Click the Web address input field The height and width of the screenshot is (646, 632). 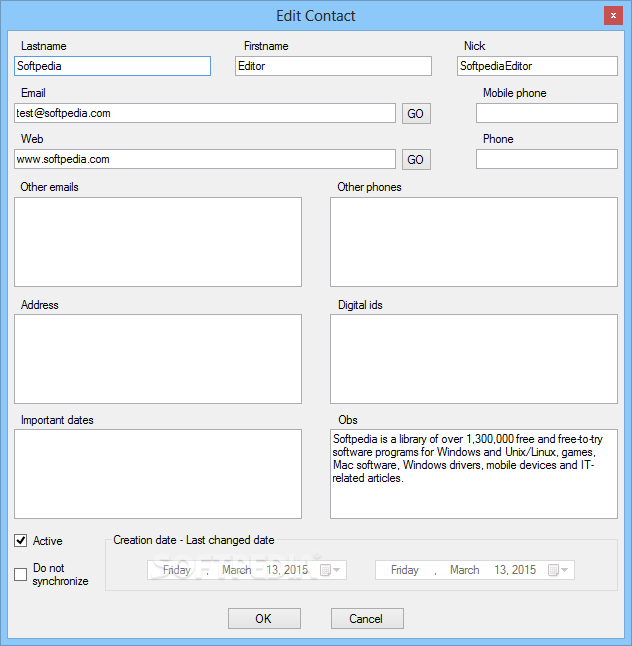pyautogui.click(x=205, y=159)
